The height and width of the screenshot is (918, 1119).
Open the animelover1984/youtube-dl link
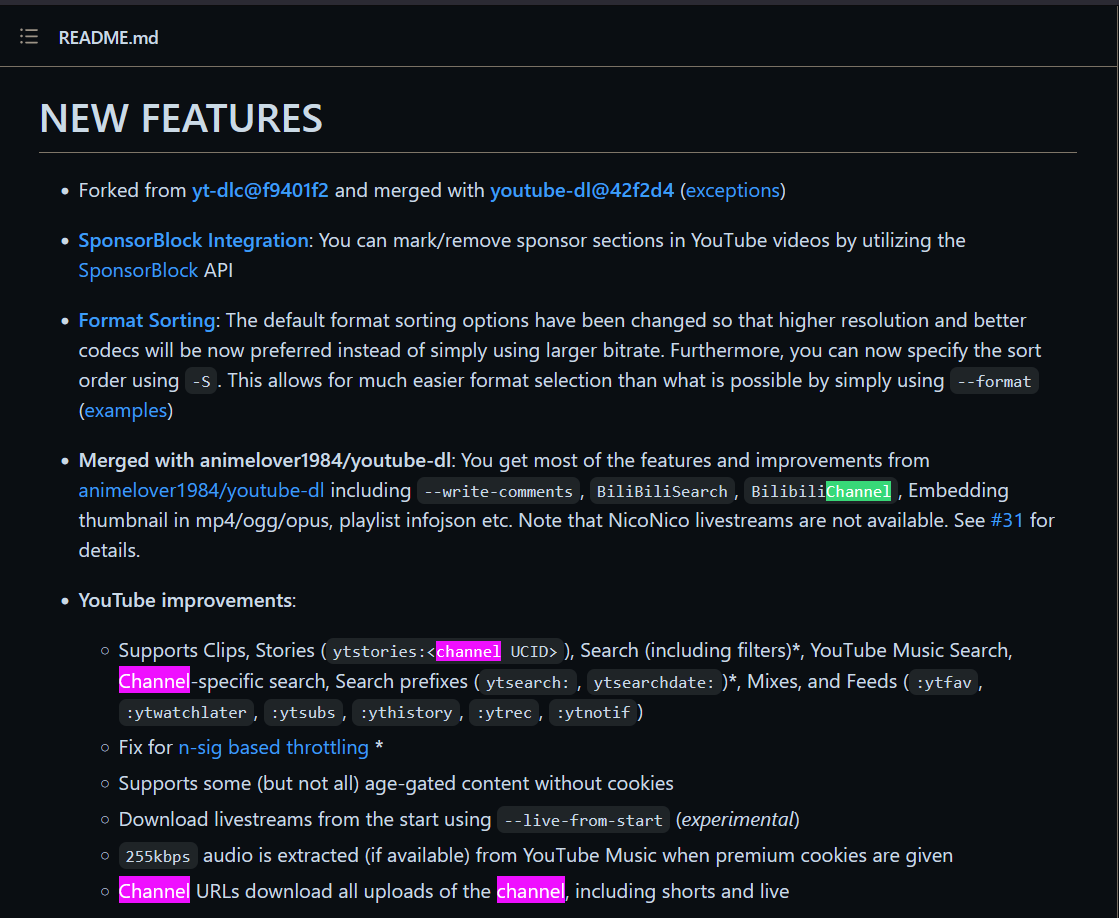click(x=201, y=490)
